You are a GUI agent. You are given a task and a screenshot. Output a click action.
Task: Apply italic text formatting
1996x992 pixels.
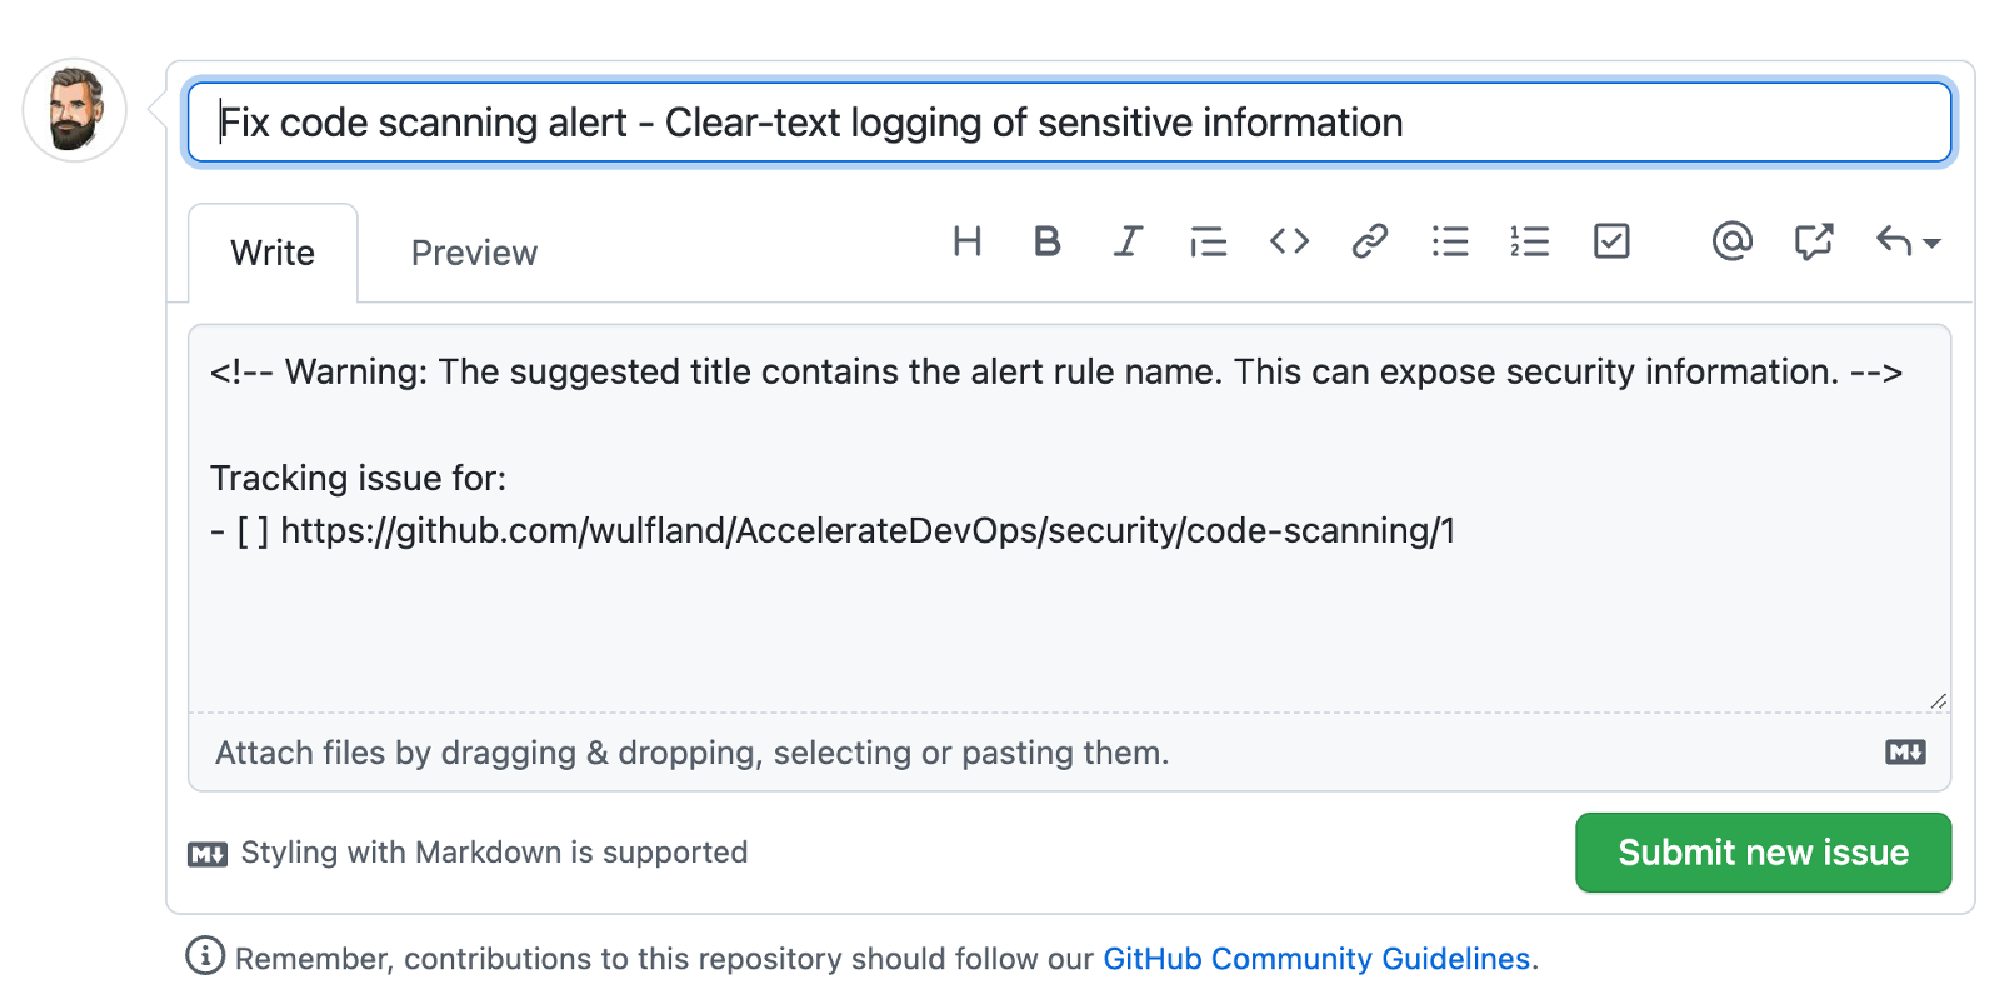tap(1128, 241)
